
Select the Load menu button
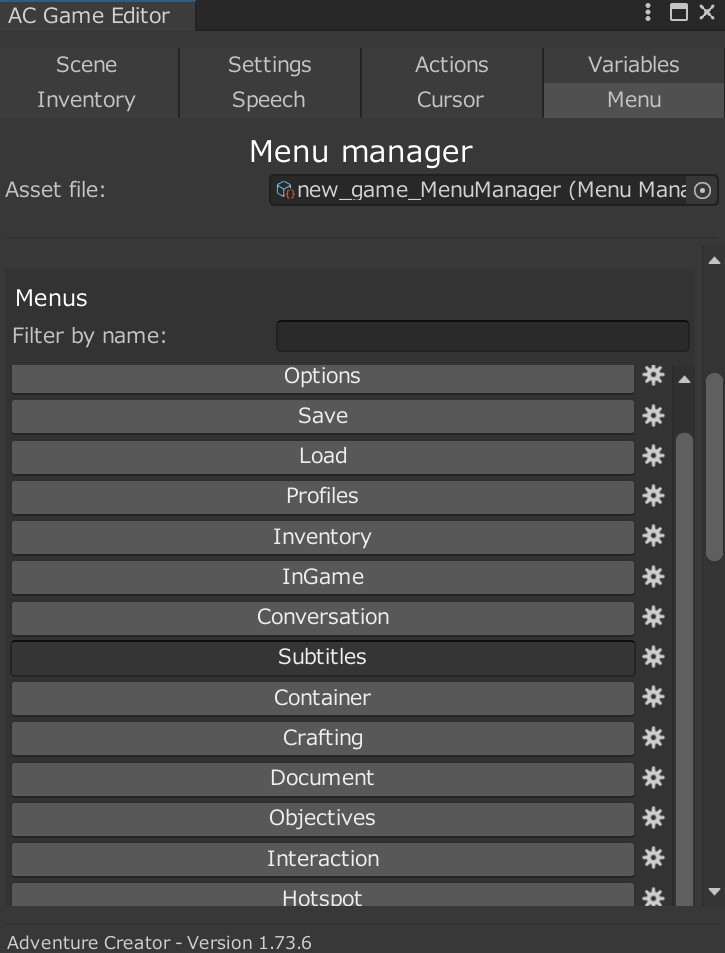pos(322,456)
